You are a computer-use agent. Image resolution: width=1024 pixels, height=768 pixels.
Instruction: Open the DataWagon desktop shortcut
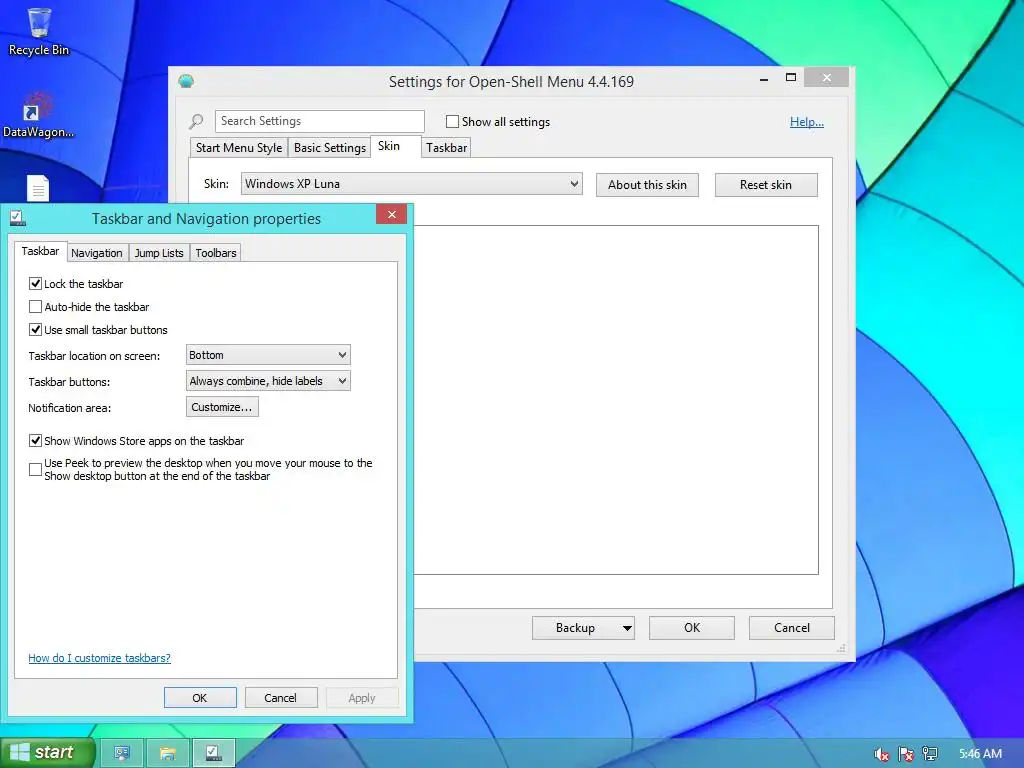(39, 115)
